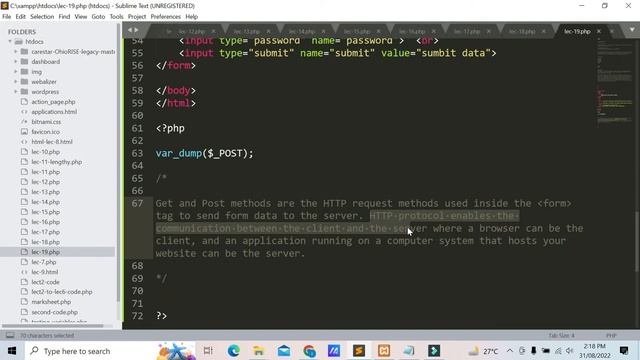Image resolution: width=640 pixels, height=360 pixels.
Task: Expand the carestar-OhioRISE-legacy folder
Action: tap(16, 51)
